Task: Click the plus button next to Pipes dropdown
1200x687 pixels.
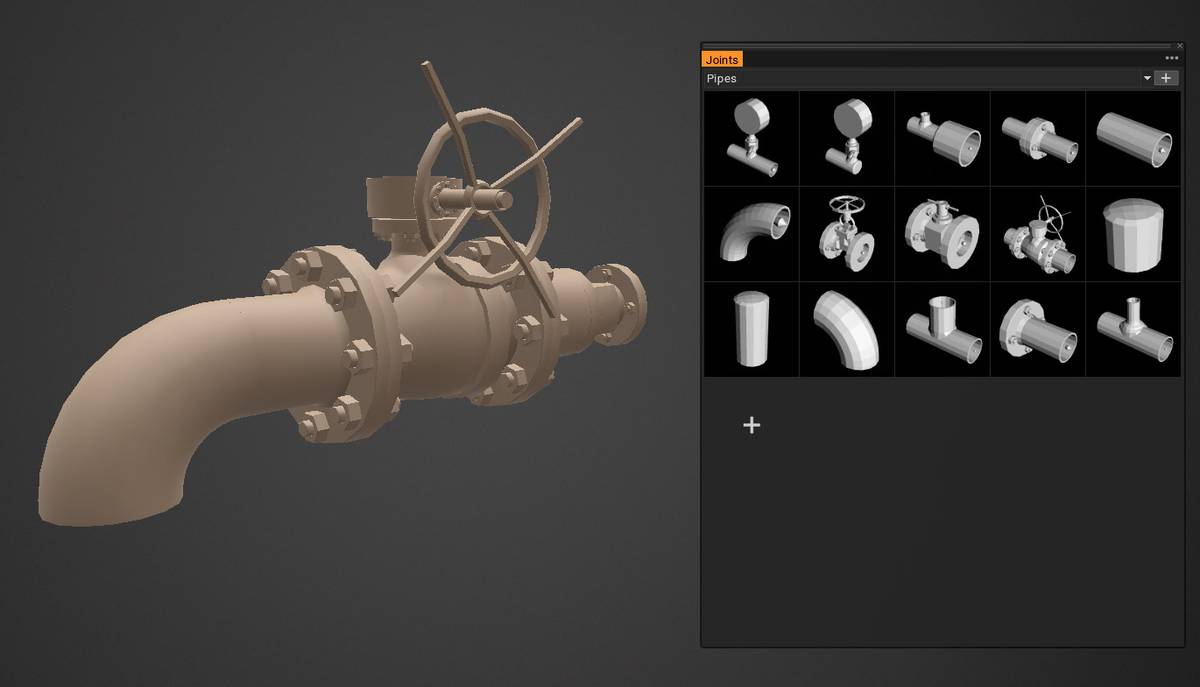Action: point(1166,78)
